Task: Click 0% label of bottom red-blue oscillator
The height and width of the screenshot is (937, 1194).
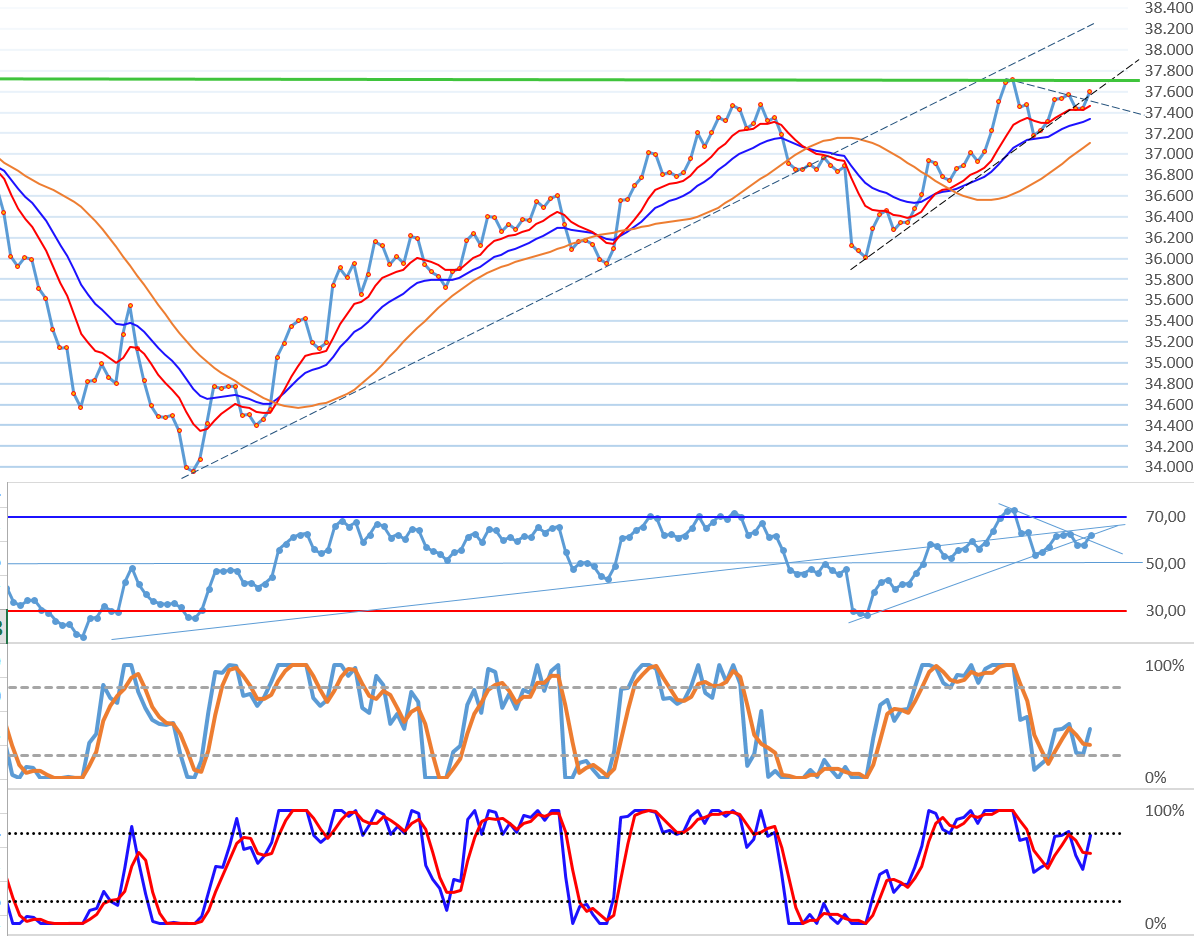Action: click(x=1156, y=924)
